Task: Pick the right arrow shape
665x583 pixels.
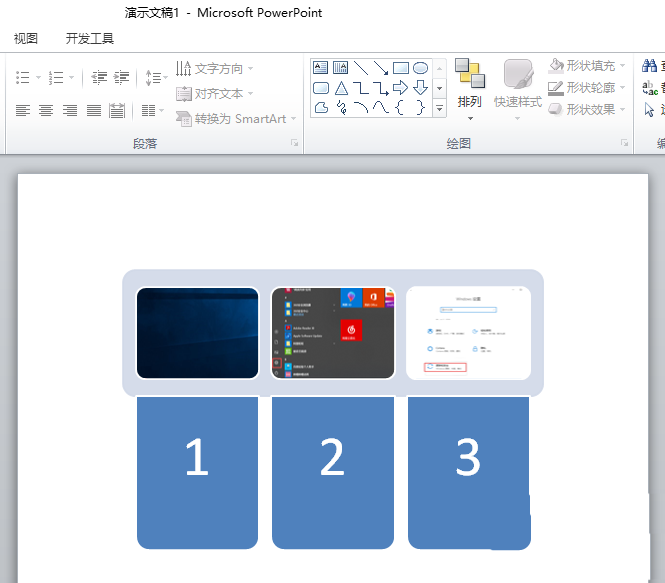Action: click(x=400, y=88)
